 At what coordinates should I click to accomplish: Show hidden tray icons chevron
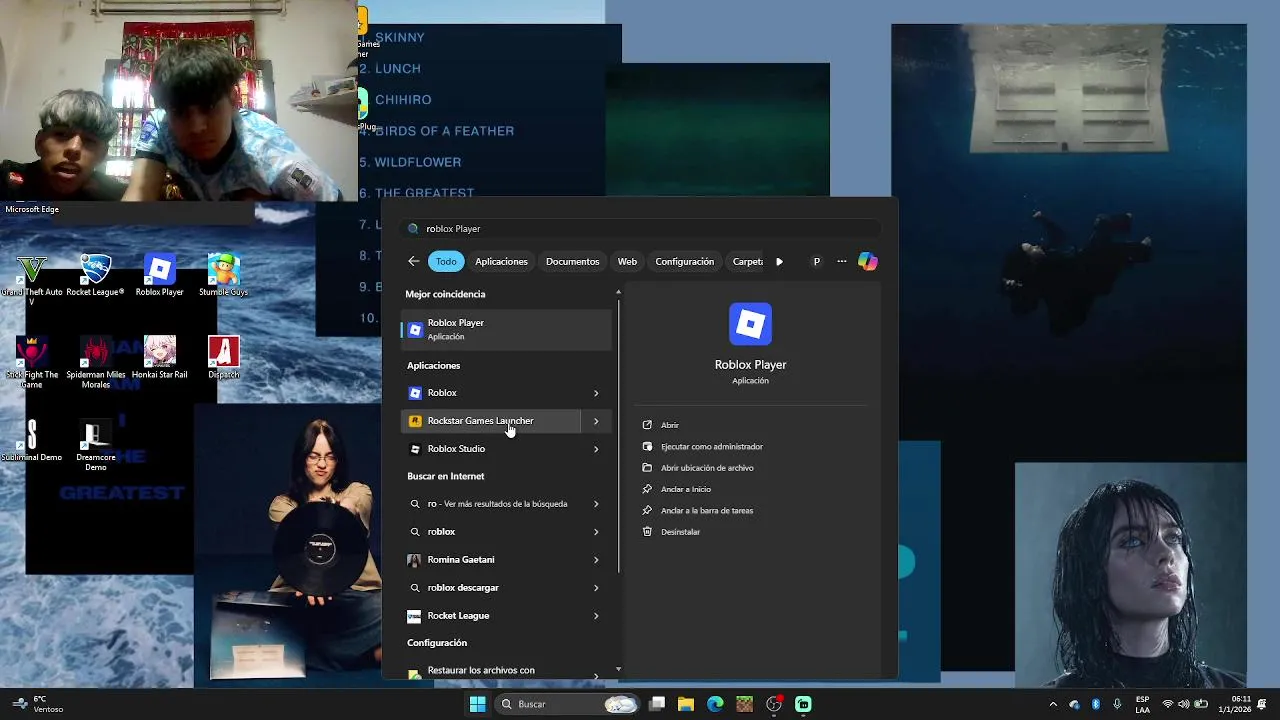point(1053,704)
